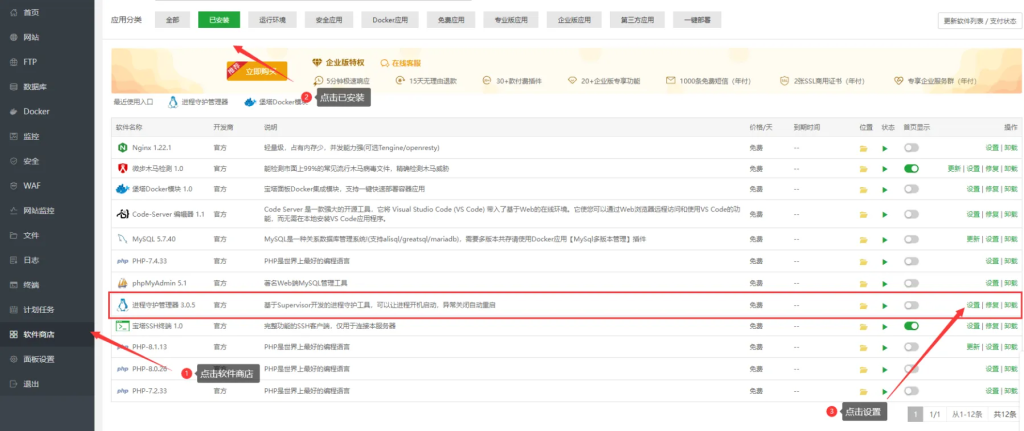Viewport: 1024px width, 431px height.
Task: Click 宝塔SSH终端 terminal logo icon
Action: point(121,325)
